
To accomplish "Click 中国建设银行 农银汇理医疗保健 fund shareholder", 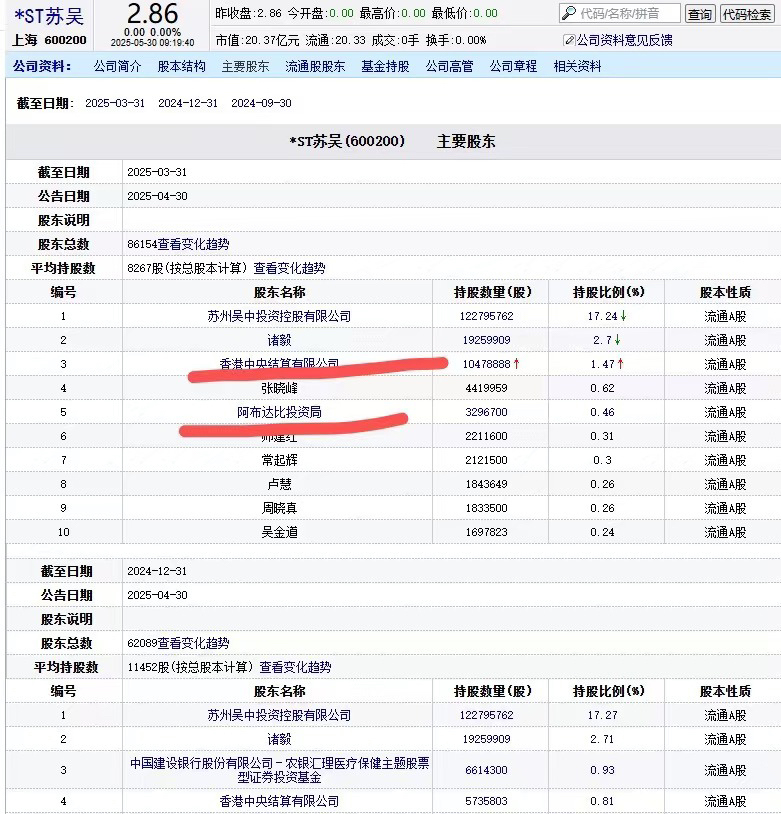I will 279,770.
